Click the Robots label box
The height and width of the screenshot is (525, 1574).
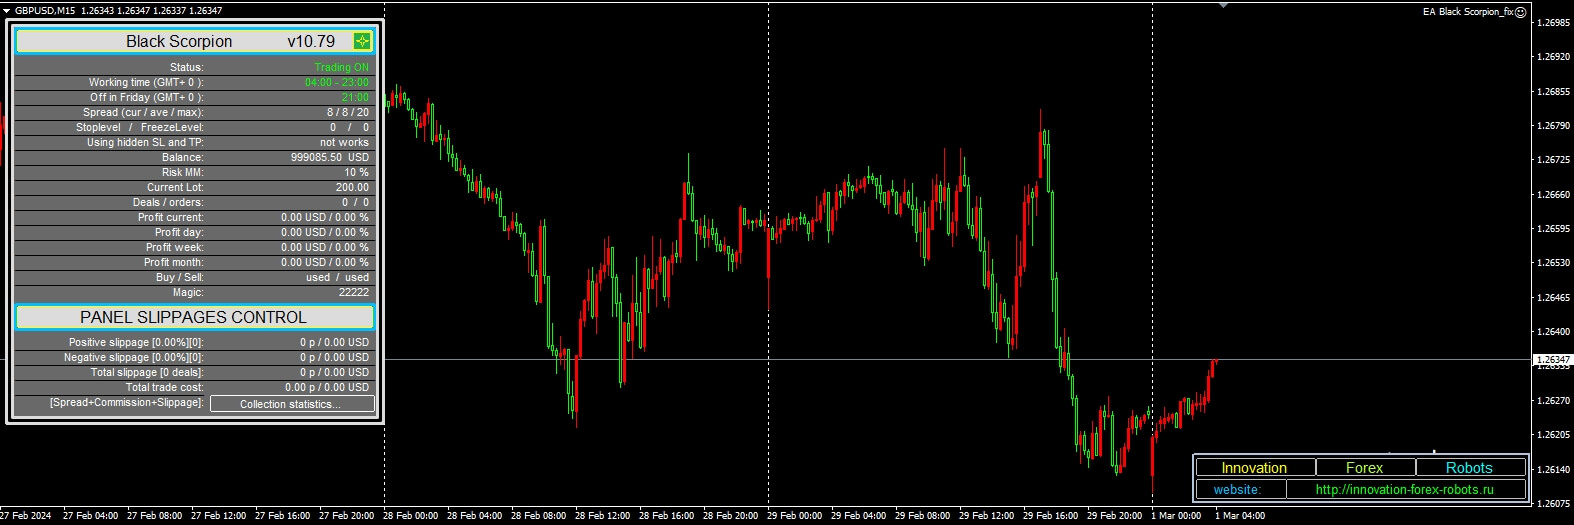coord(1468,468)
